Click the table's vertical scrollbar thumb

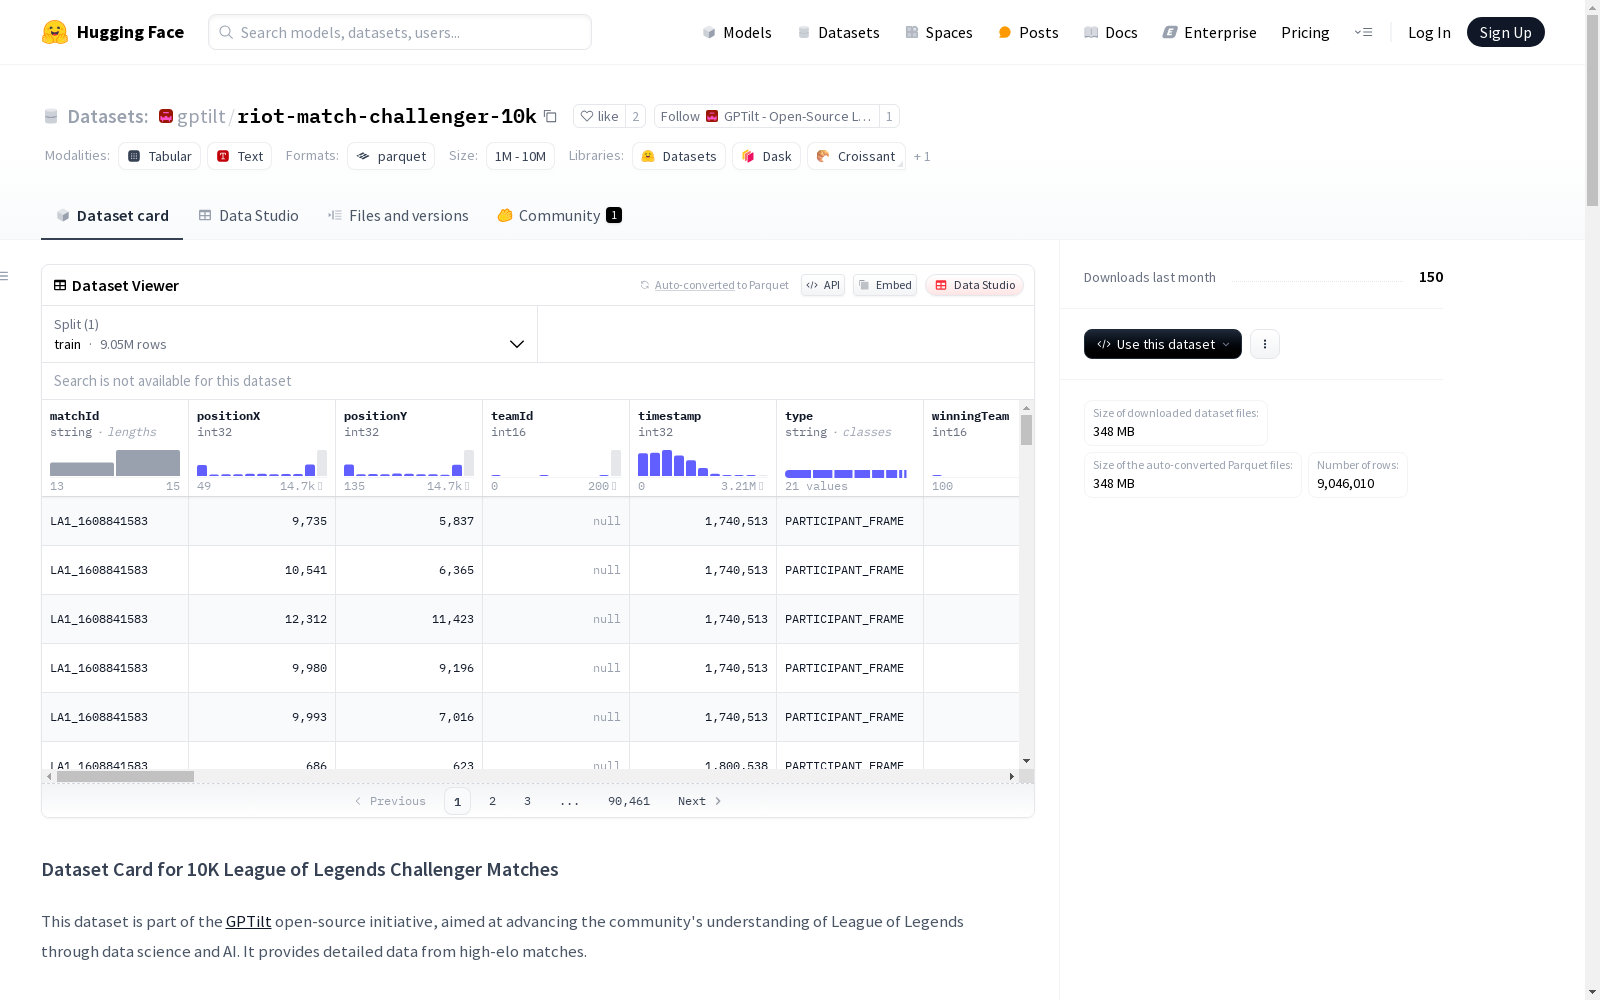1026,430
